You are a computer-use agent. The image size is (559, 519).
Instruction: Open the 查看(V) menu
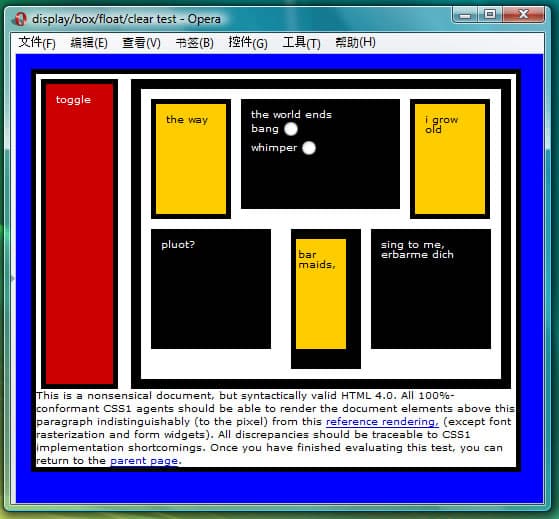142,42
